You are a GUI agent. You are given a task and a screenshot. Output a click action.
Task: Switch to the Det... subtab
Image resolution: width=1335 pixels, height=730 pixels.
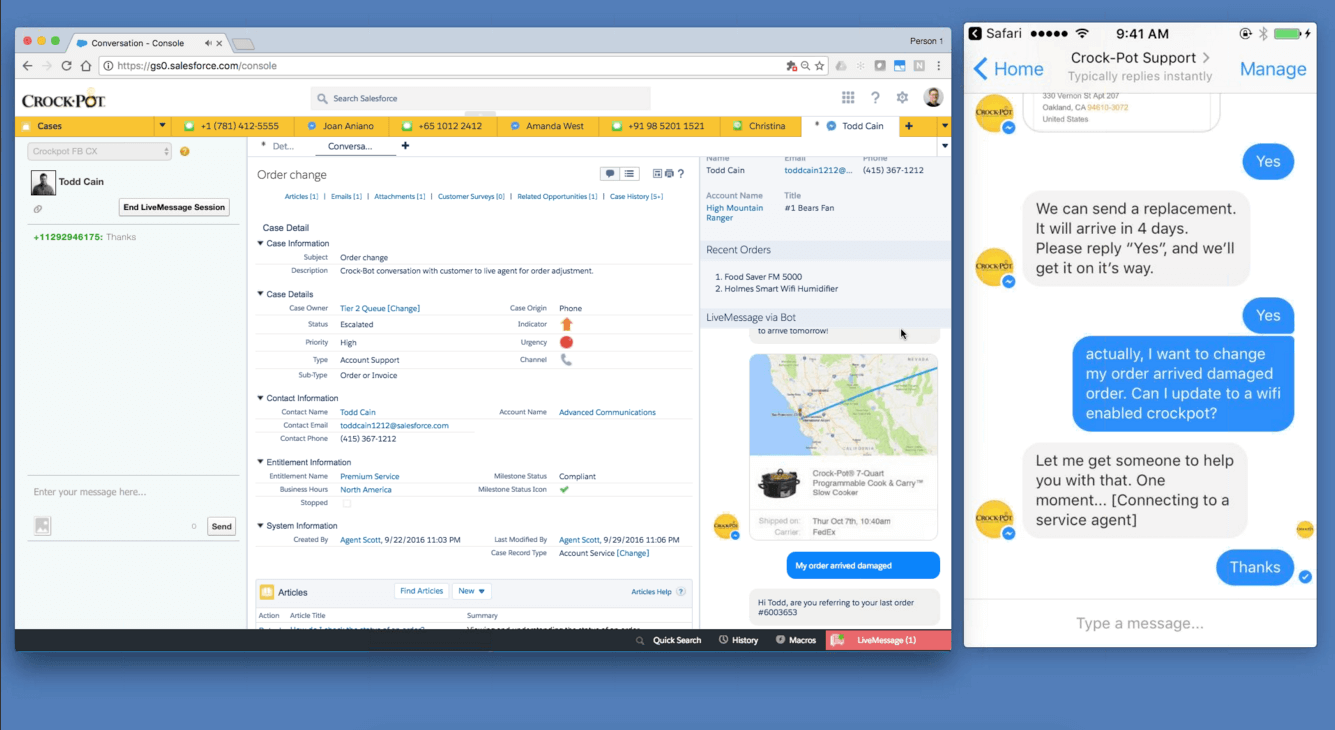(x=283, y=146)
